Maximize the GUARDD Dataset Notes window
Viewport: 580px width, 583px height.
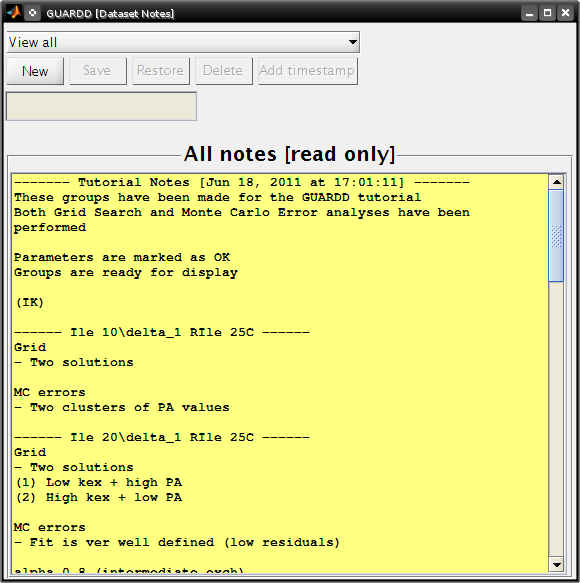point(547,13)
